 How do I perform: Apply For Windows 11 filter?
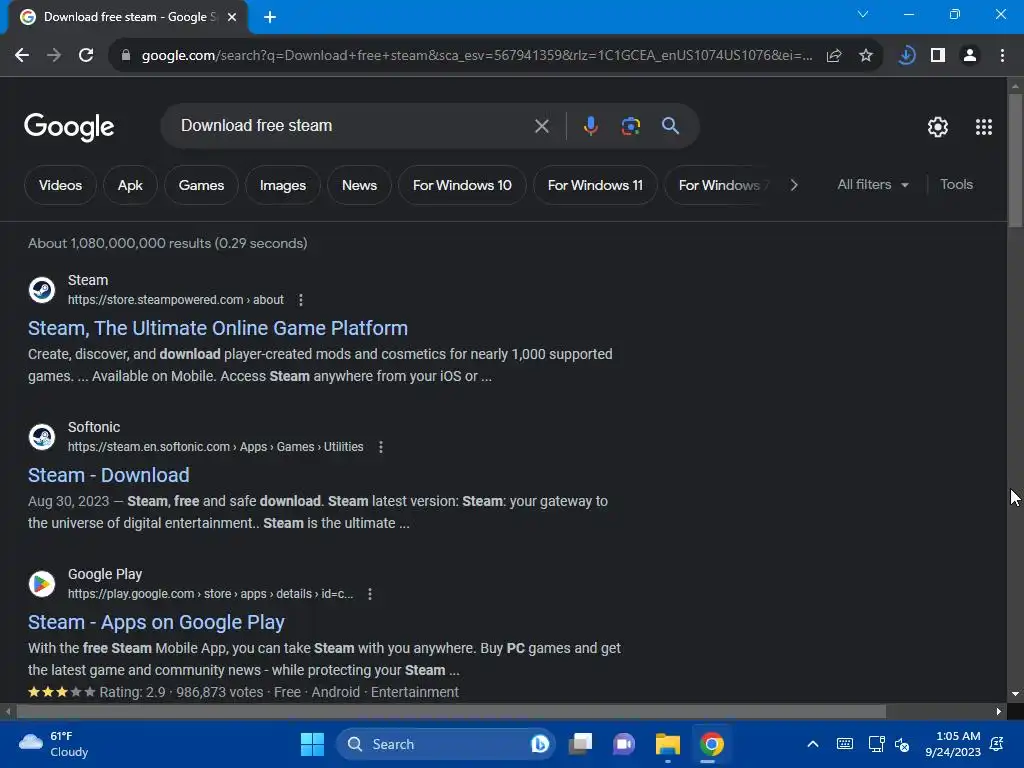[595, 185]
